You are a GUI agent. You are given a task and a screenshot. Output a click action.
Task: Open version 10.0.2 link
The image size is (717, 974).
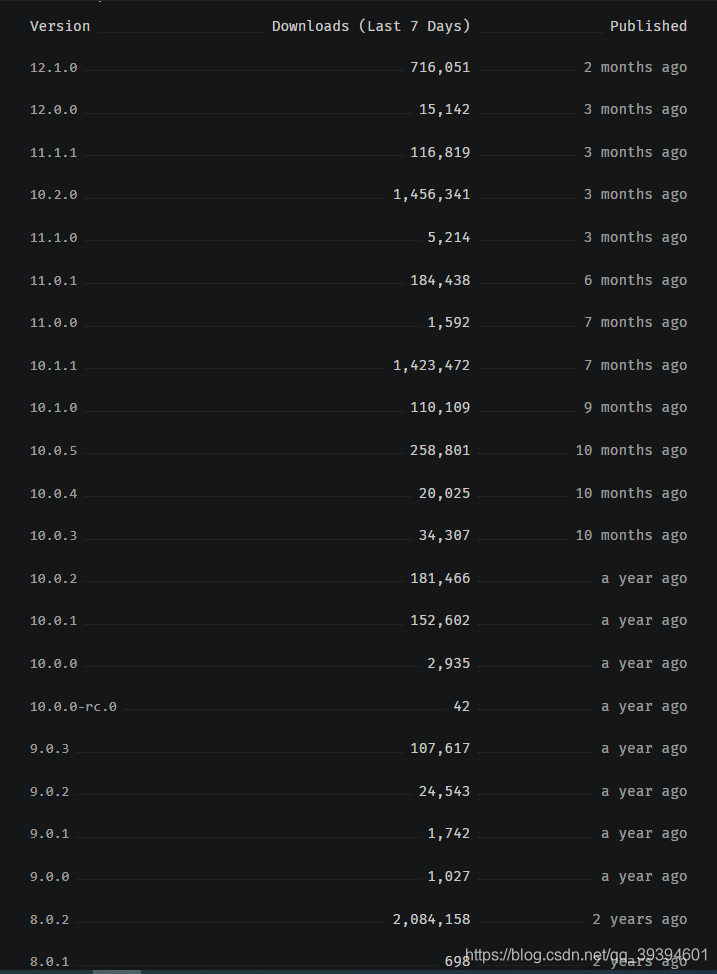53,579
